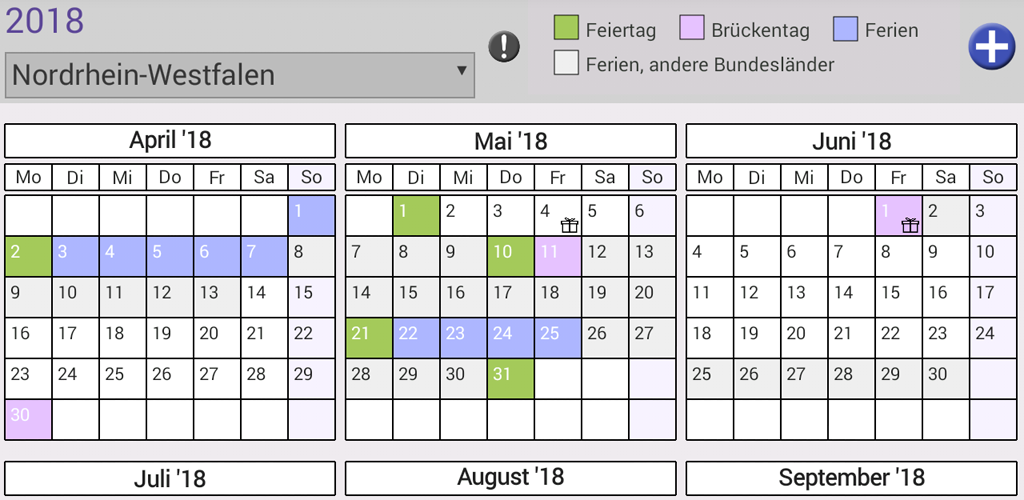This screenshot has width=1024, height=500.
Task: Select the September '18 month header
Action: pos(852,478)
